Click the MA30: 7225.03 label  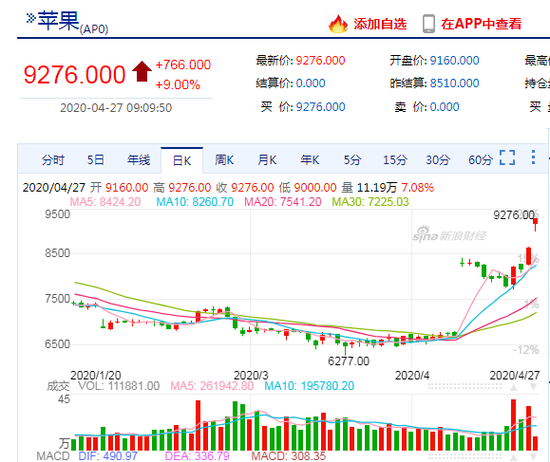370,202
